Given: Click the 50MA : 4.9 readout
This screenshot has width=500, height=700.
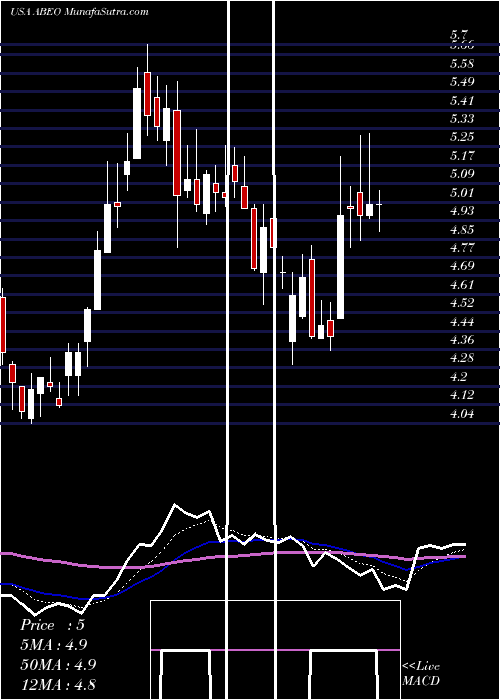Looking at the screenshot, I should [x=57, y=665].
